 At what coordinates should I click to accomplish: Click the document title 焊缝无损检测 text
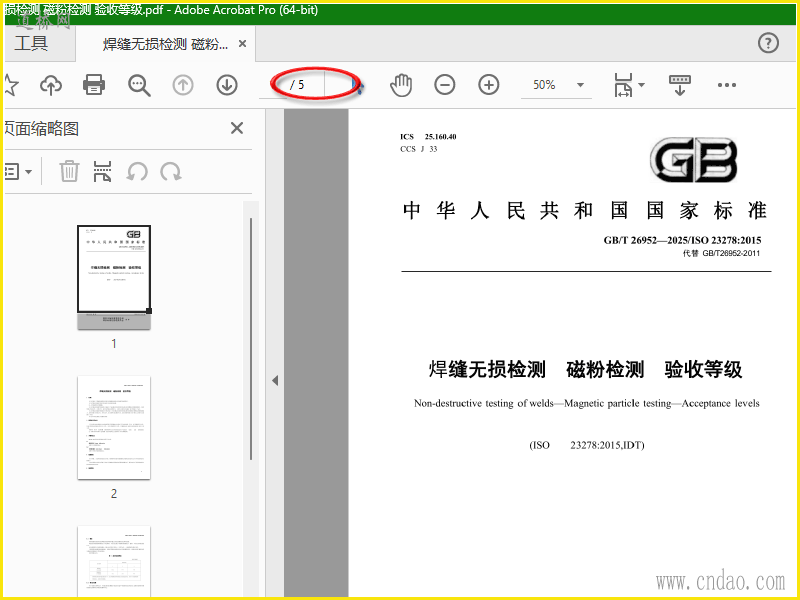click(487, 369)
